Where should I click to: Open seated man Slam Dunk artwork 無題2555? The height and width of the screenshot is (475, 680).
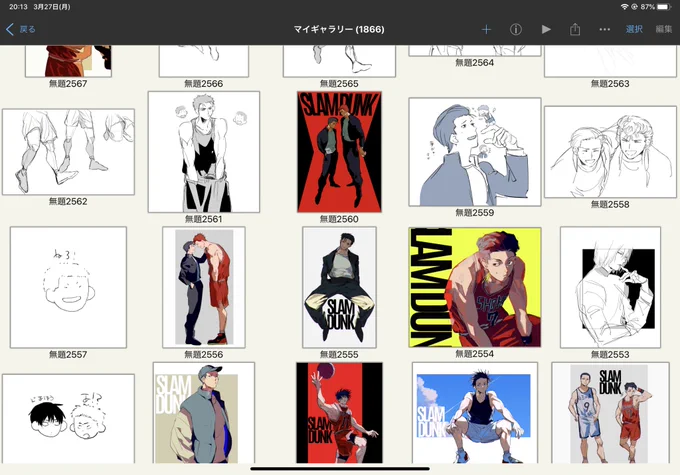click(x=339, y=287)
